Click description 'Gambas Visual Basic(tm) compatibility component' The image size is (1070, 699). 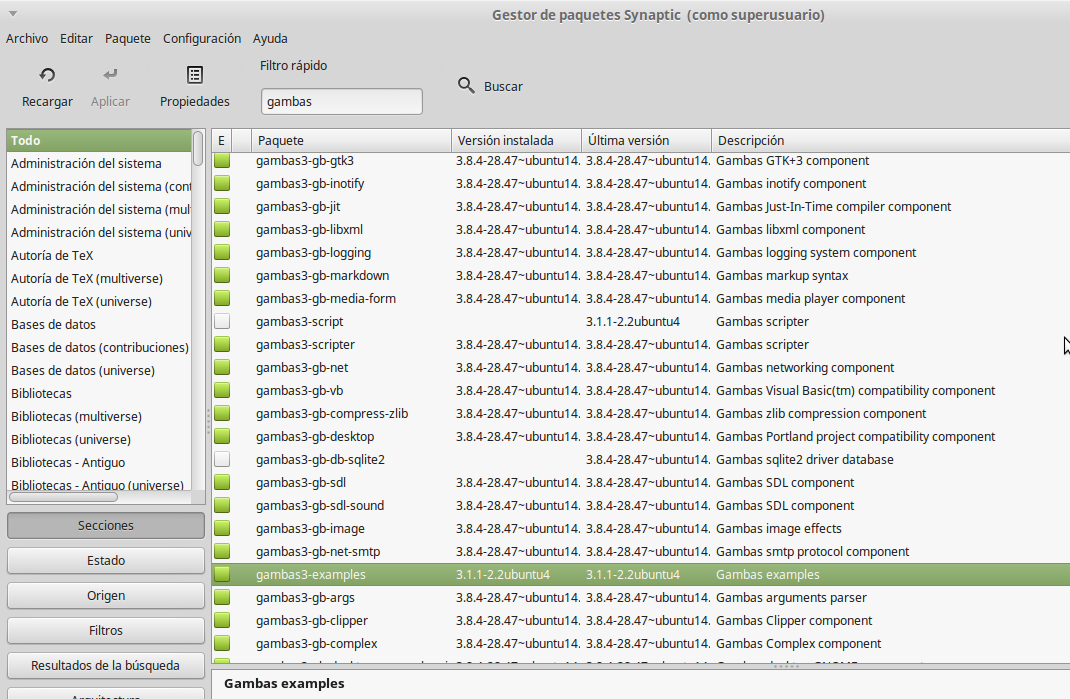click(855, 390)
